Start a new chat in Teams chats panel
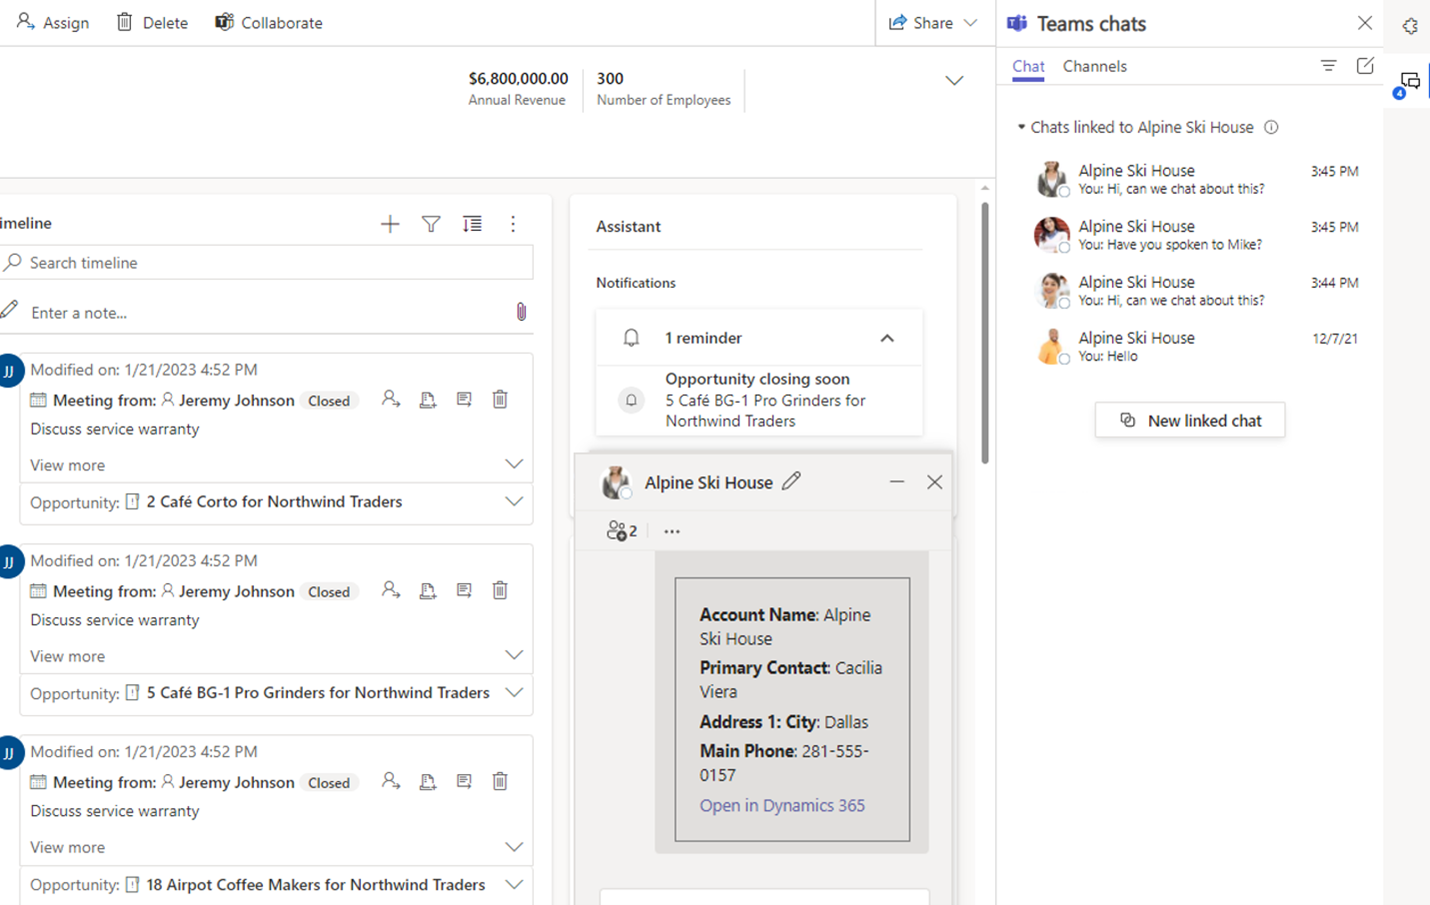 pyautogui.click(x=1366, y=65)
